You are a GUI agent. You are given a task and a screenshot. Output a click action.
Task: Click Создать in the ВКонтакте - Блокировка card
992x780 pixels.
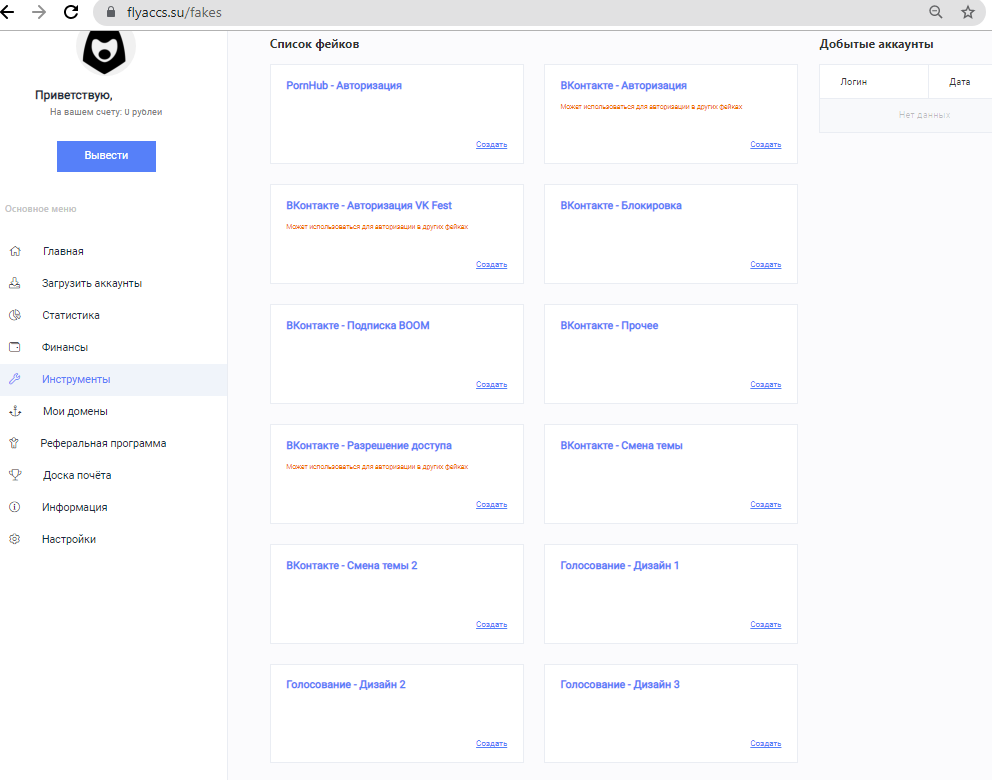coord(766,265)
